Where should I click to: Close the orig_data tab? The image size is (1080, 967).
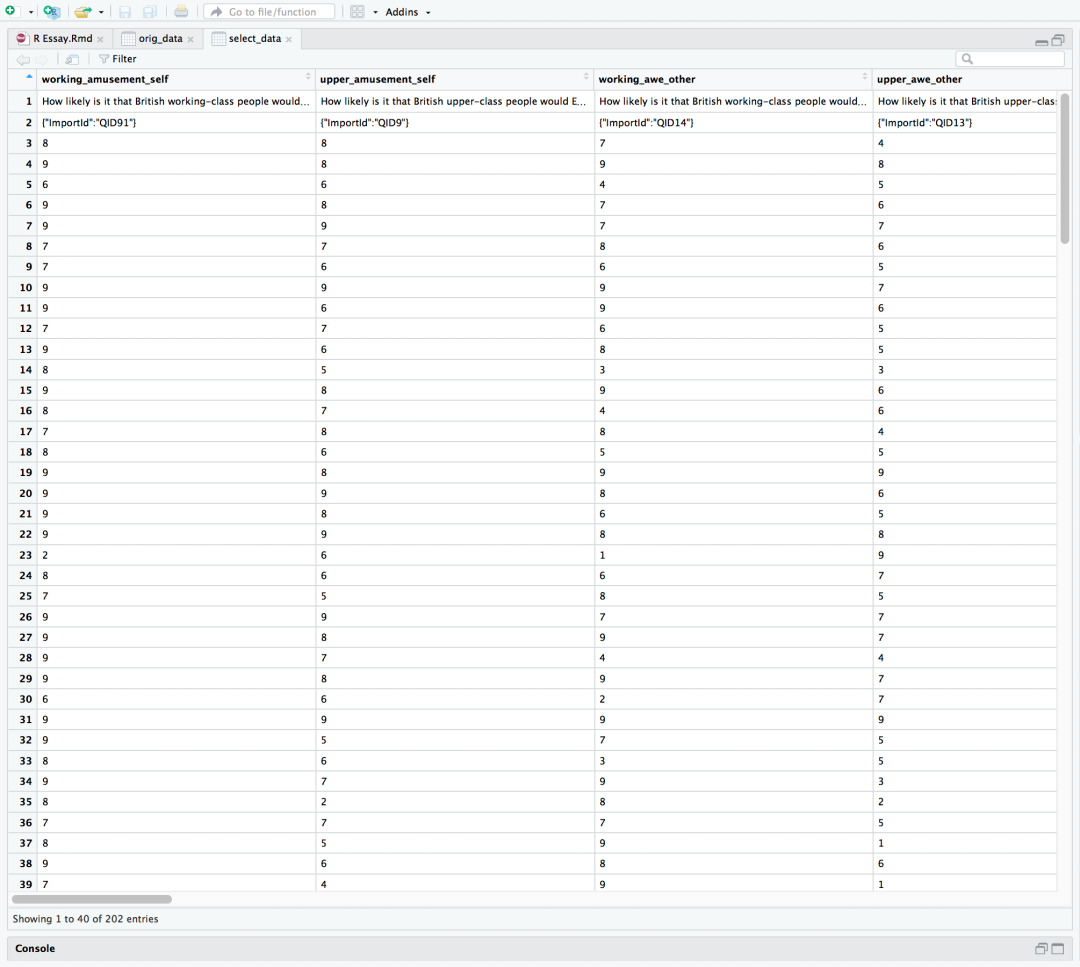coord(191,39)
